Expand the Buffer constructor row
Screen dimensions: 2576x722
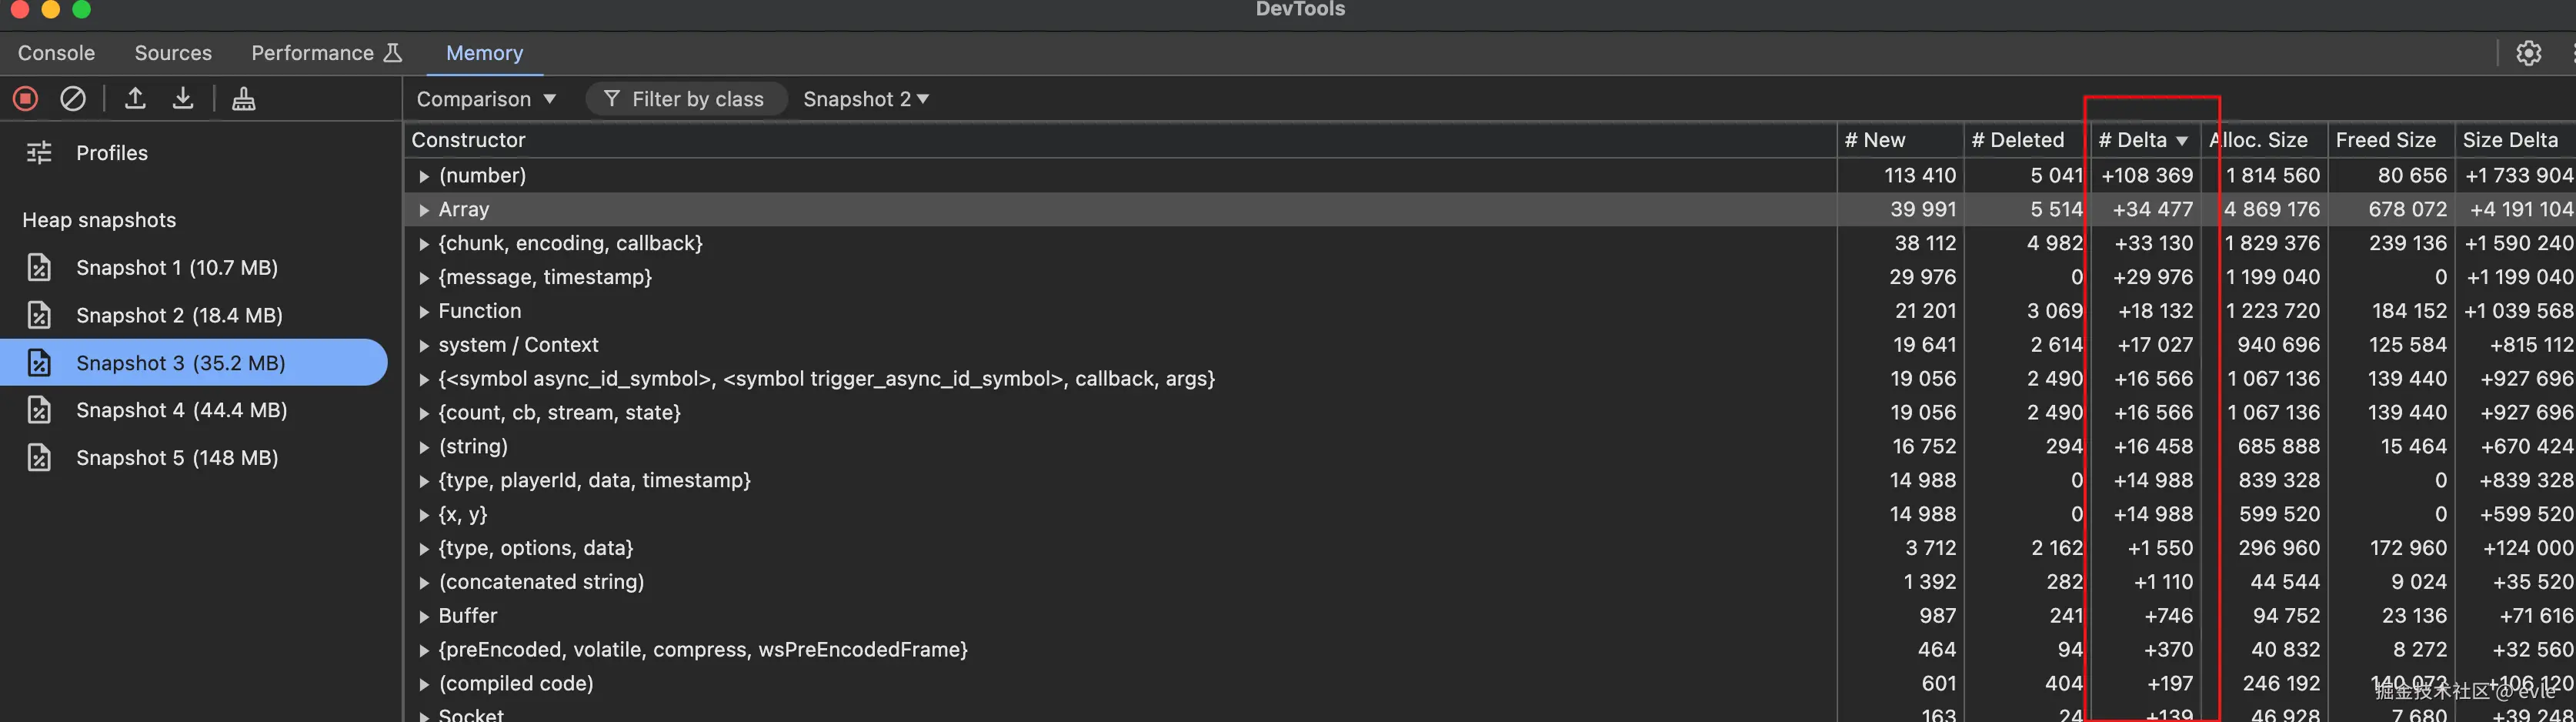coord(424,617)
